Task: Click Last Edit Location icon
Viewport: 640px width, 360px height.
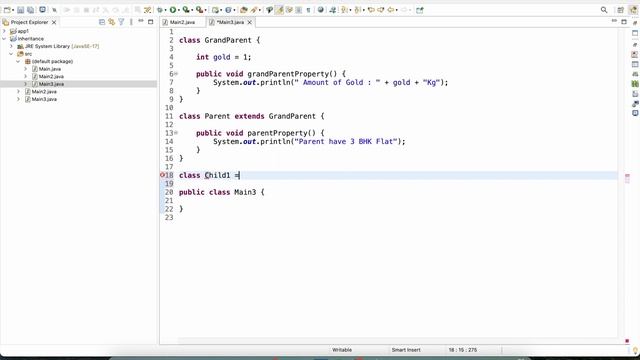Action: 371,10
